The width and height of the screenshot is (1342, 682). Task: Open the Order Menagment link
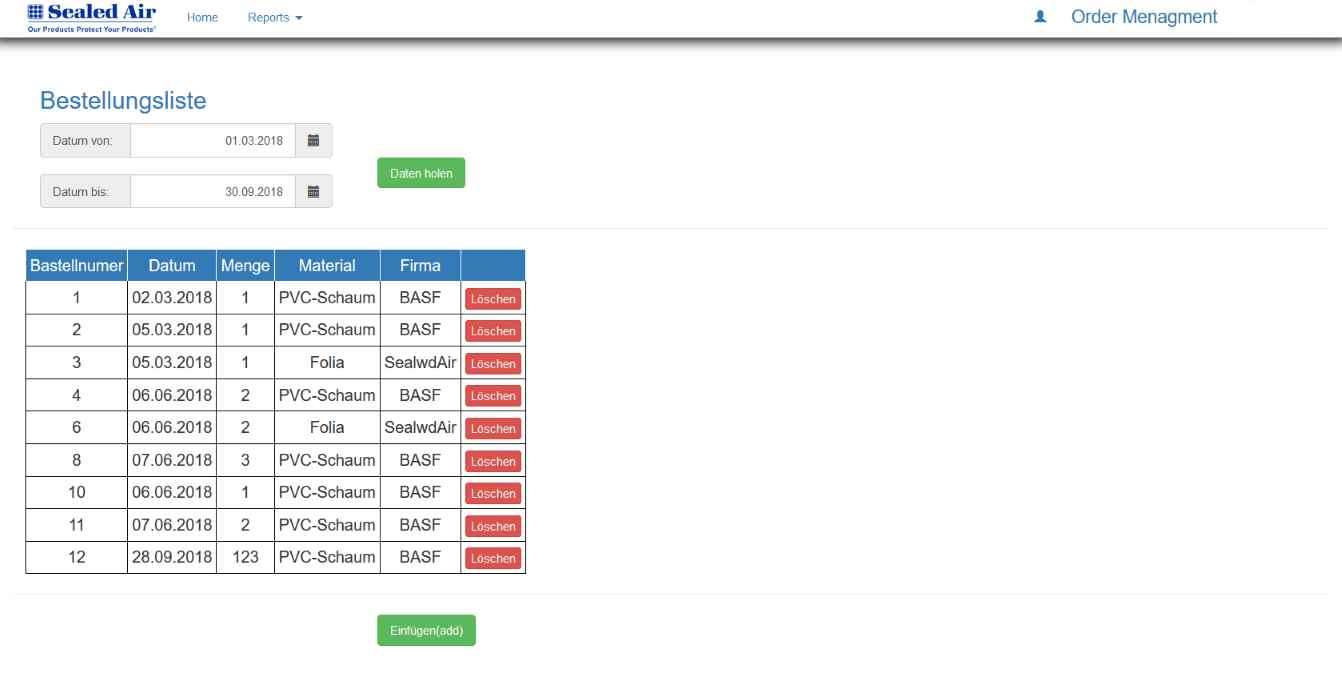tap(1144, 17)
